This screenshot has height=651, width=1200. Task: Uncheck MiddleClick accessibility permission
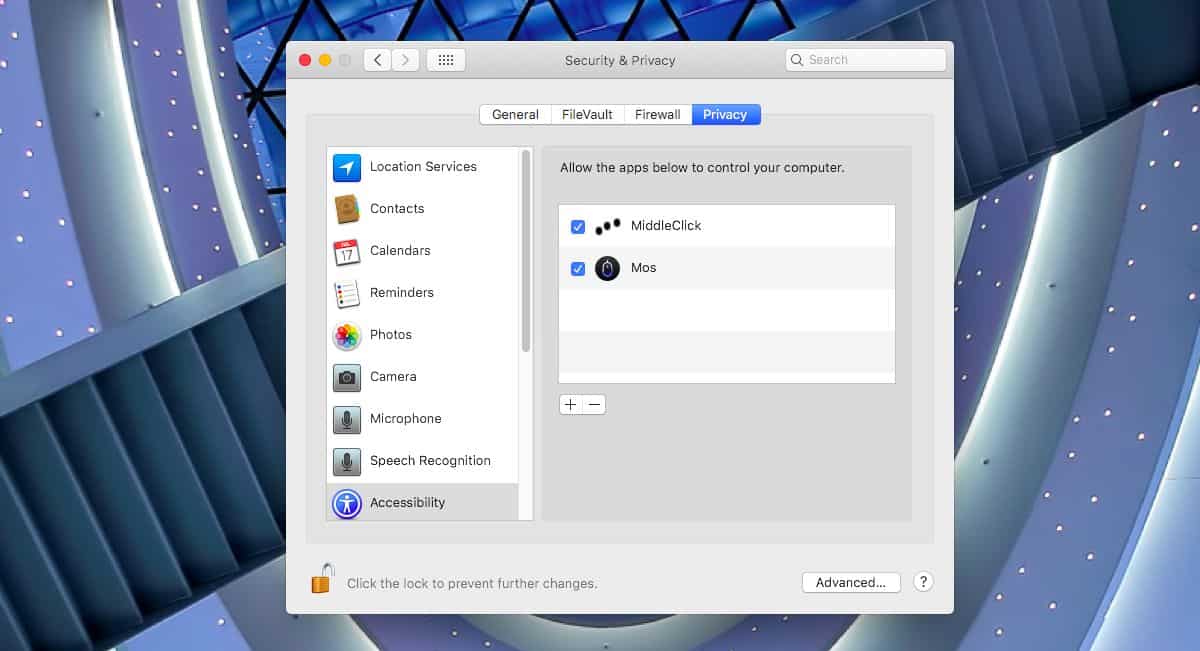pyautogui.click(x=577, y=226)
